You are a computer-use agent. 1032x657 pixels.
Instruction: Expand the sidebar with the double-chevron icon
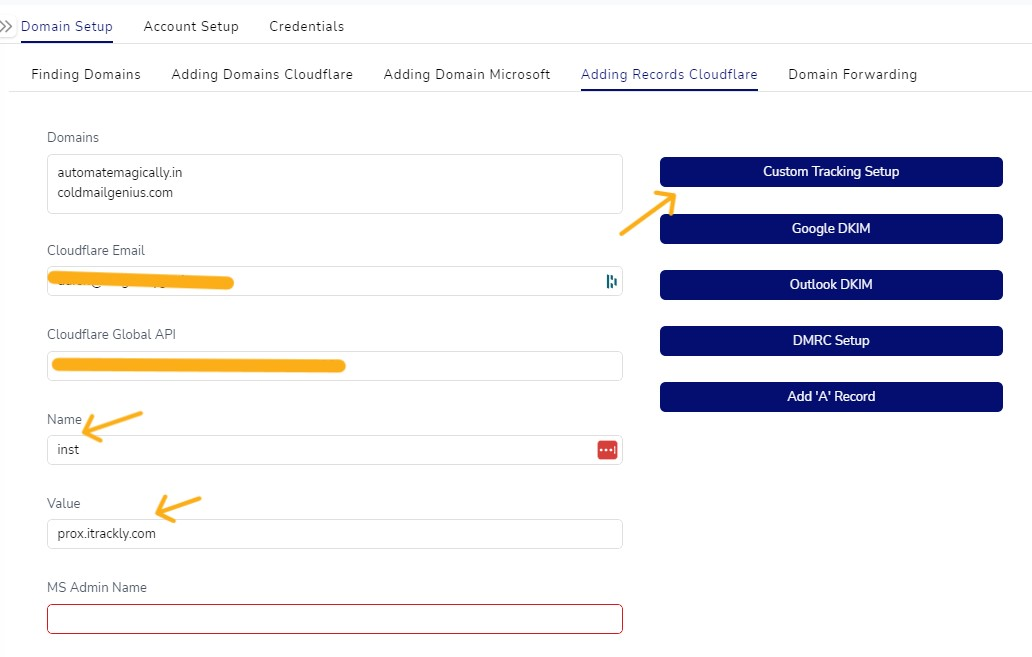click(7, 26)
